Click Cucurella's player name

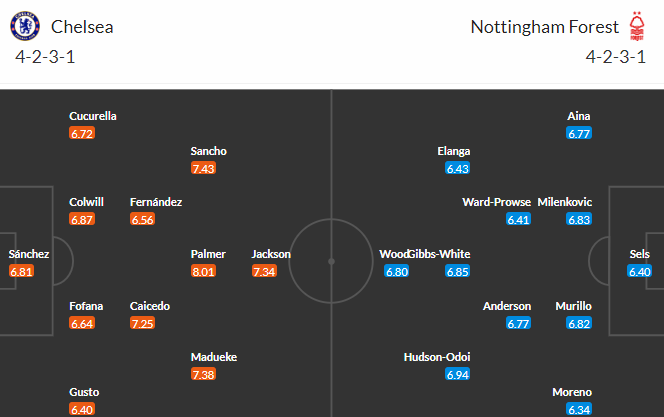[x=93, y=116]
